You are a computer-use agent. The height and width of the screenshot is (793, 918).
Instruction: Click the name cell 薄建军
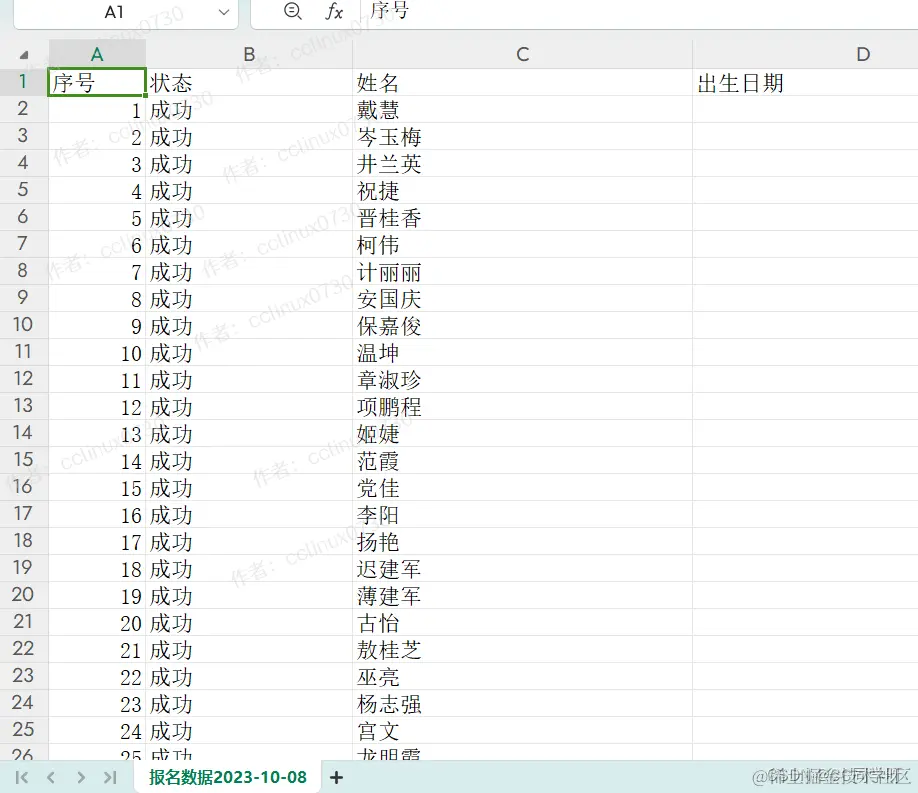[522, 595]
